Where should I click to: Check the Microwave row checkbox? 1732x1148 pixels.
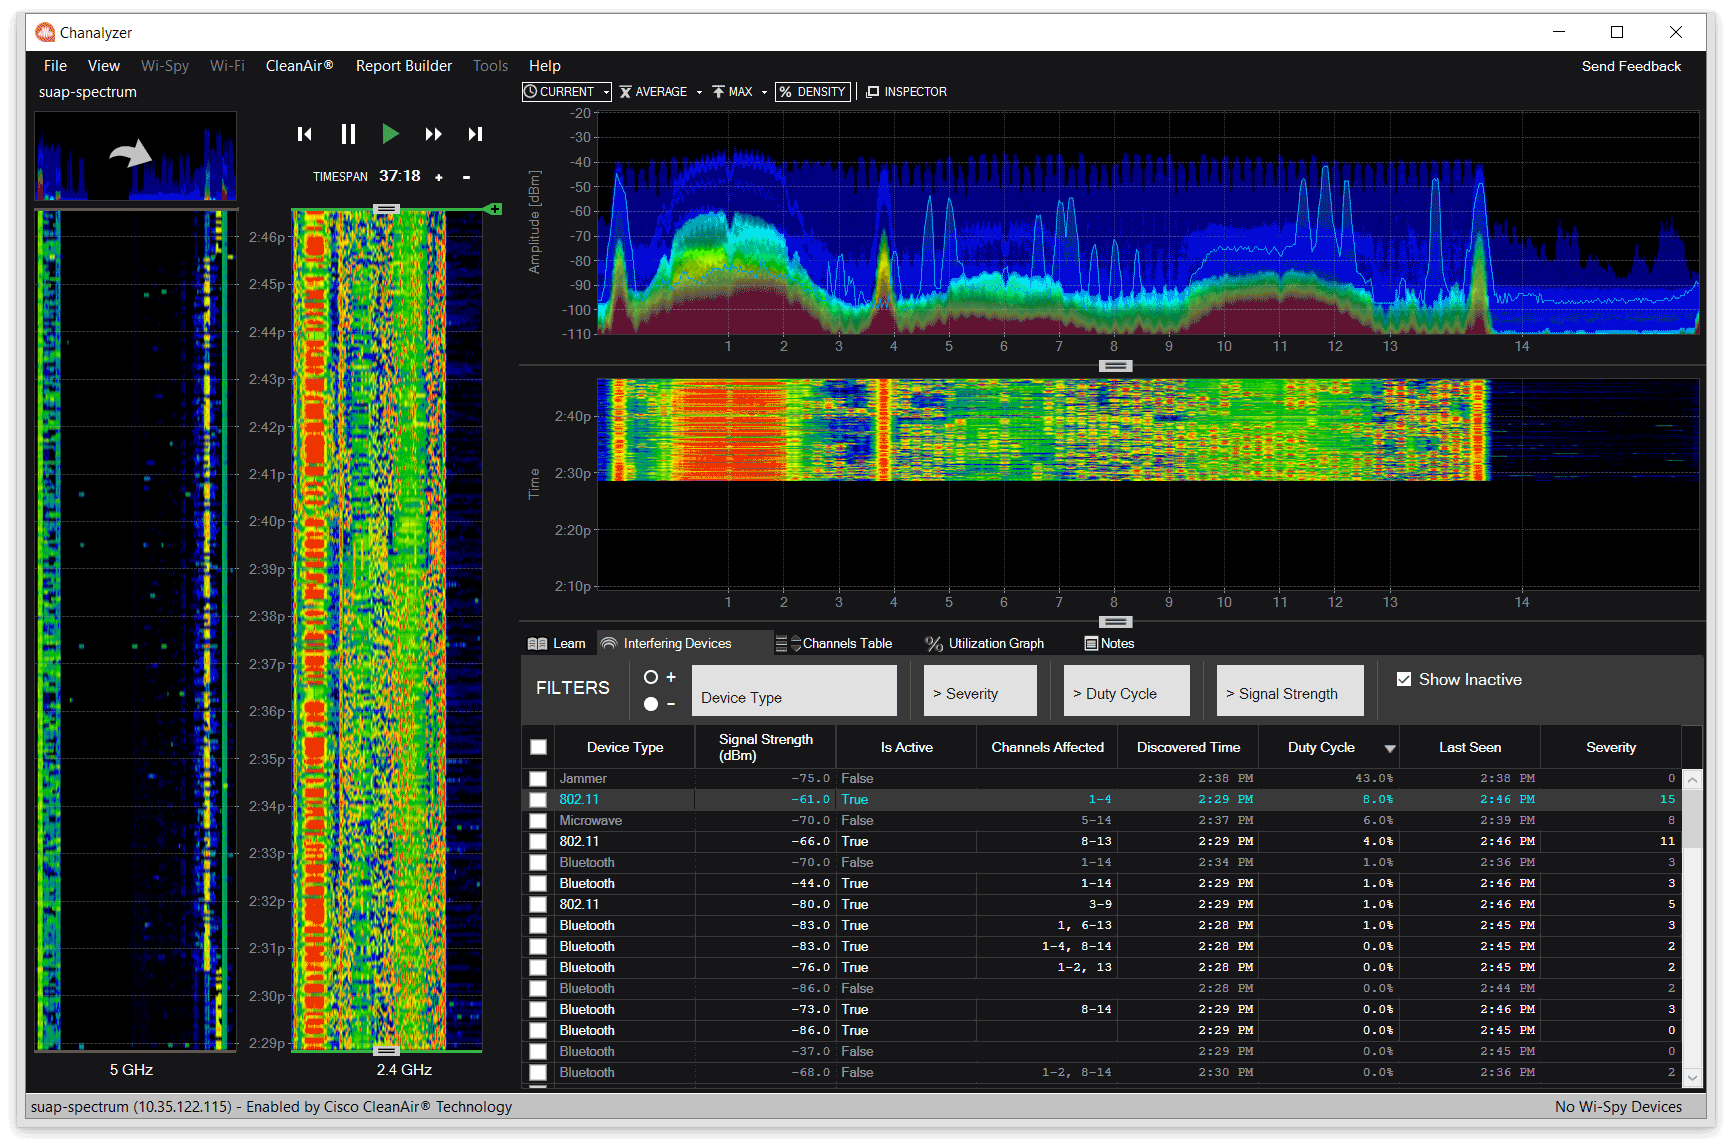tap(538, 821)
